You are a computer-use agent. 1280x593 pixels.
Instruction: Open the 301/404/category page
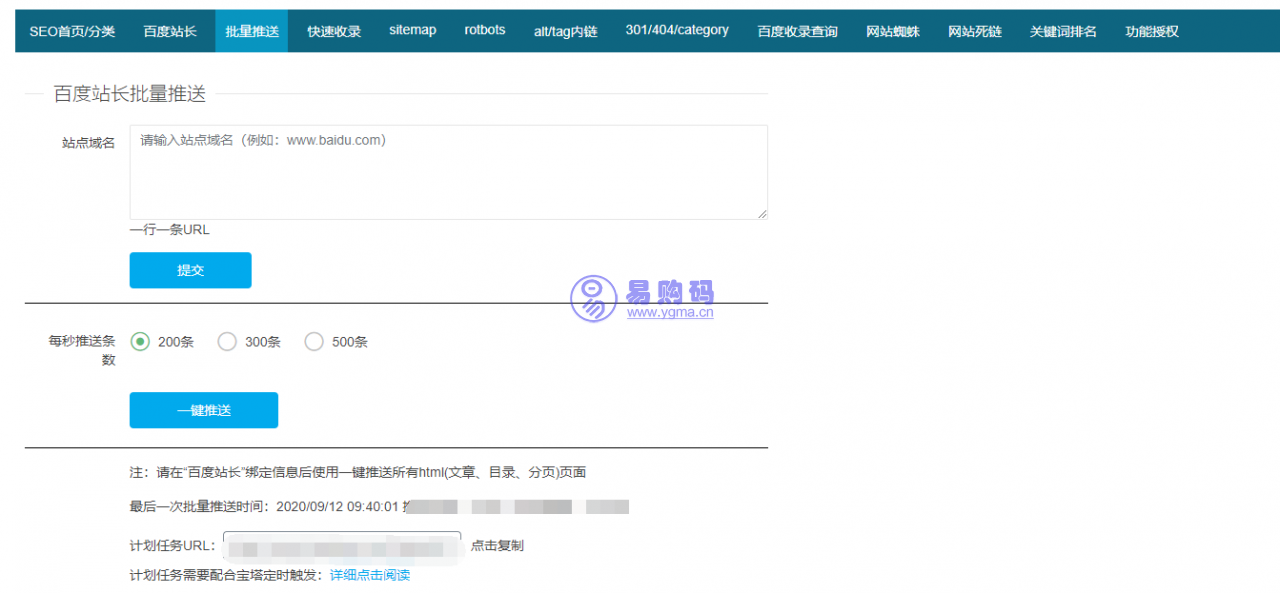tap(676, 30)
